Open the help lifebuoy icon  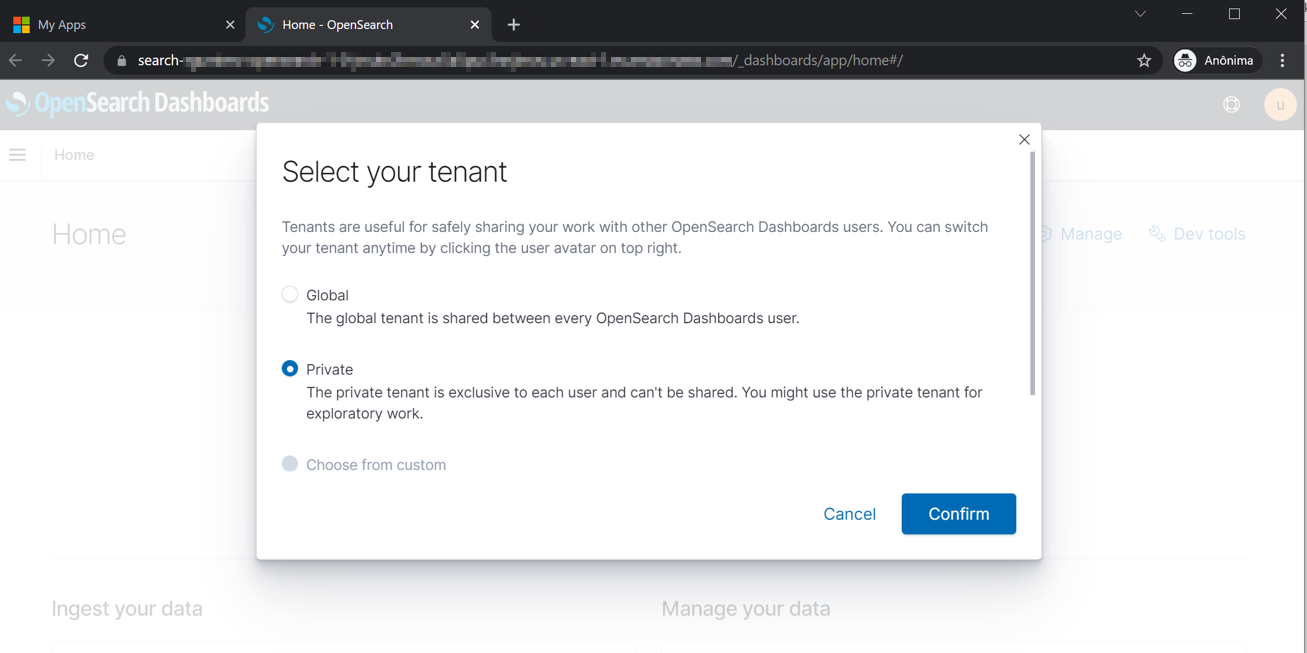(1231, 105)
